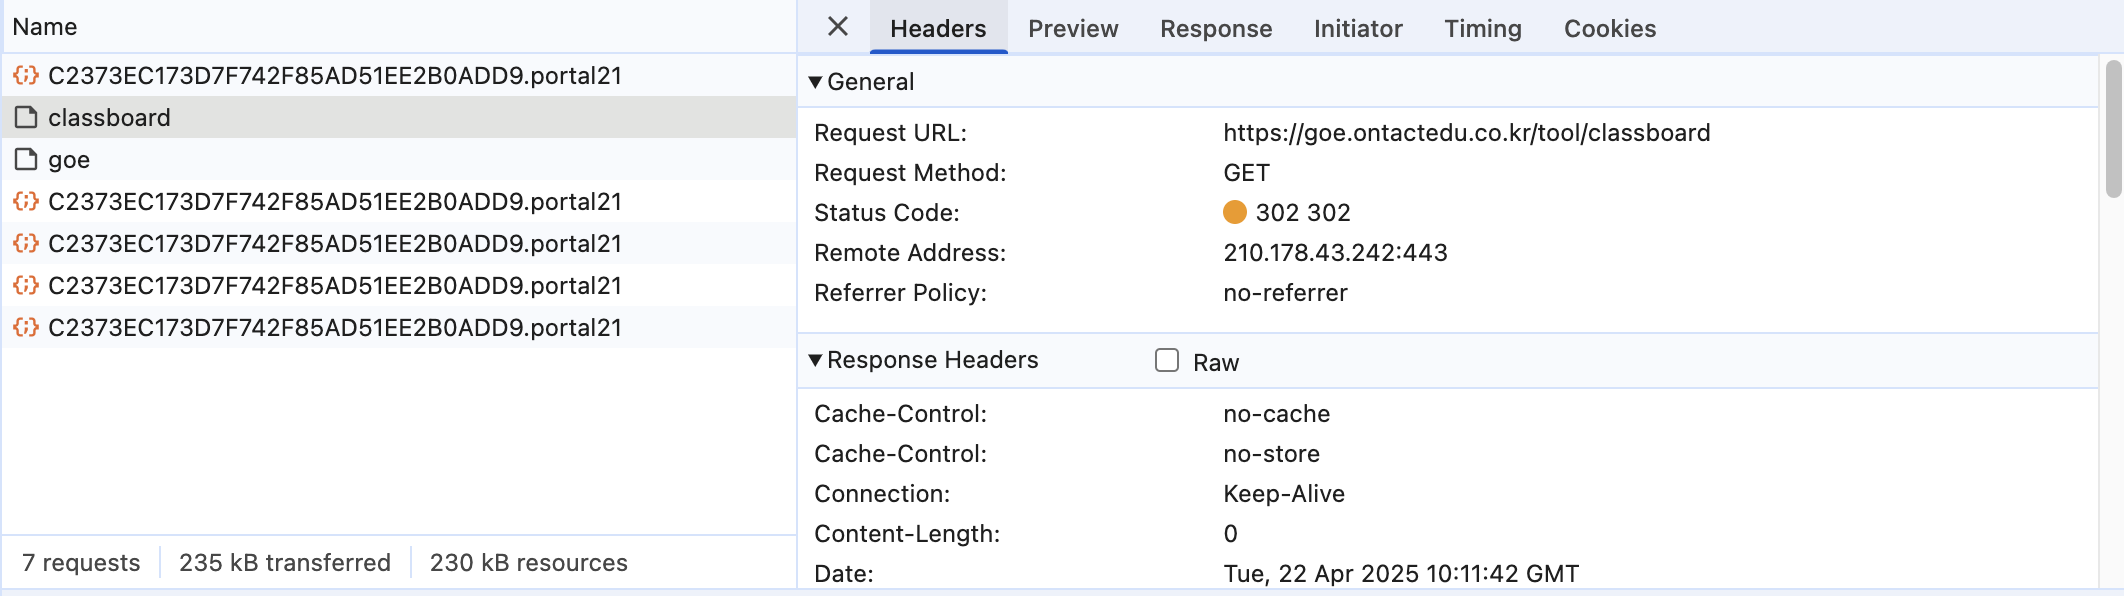The height and width of the screenshot is (596, 2124).
Task: Collapse the Response Headers section
Action: pyautogui.click(x=816, y=360)
